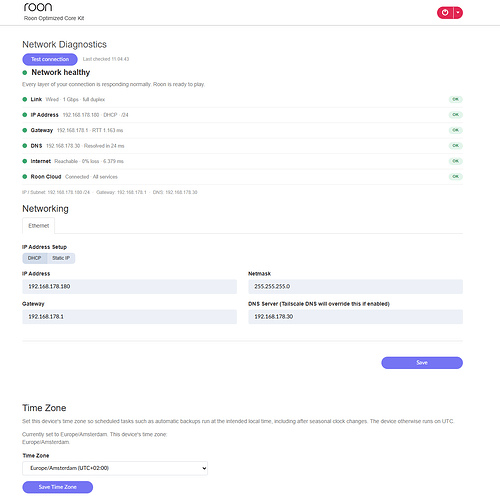Click the Netmask input field
The width and height of the screenshot is (500, 500).
click(x=355, y=287)
